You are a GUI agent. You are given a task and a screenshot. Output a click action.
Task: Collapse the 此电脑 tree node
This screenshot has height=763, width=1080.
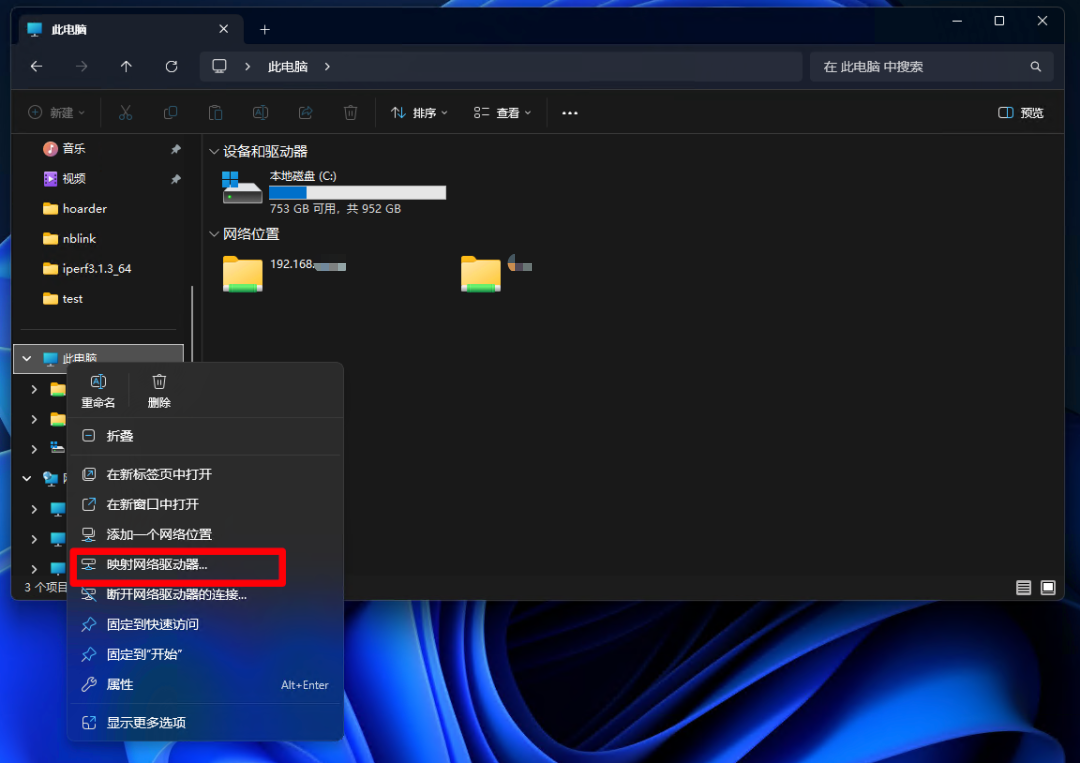(27, 359)
